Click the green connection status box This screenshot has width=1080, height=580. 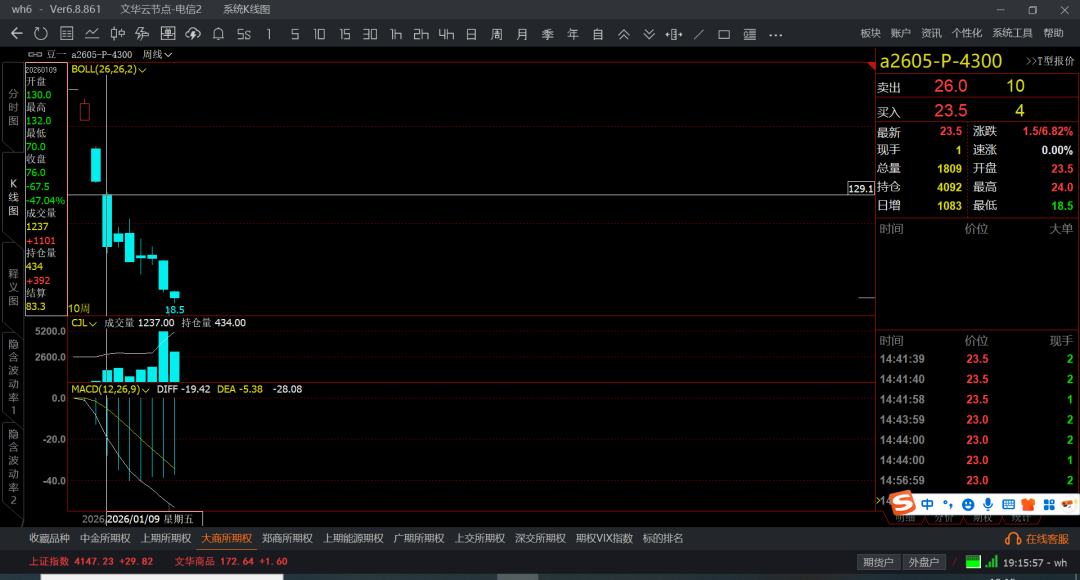point(973,561)
